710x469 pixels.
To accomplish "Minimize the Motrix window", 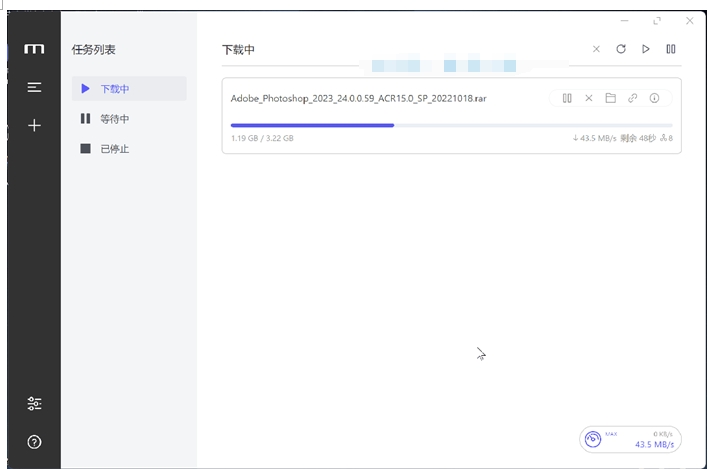I will 624,21.
